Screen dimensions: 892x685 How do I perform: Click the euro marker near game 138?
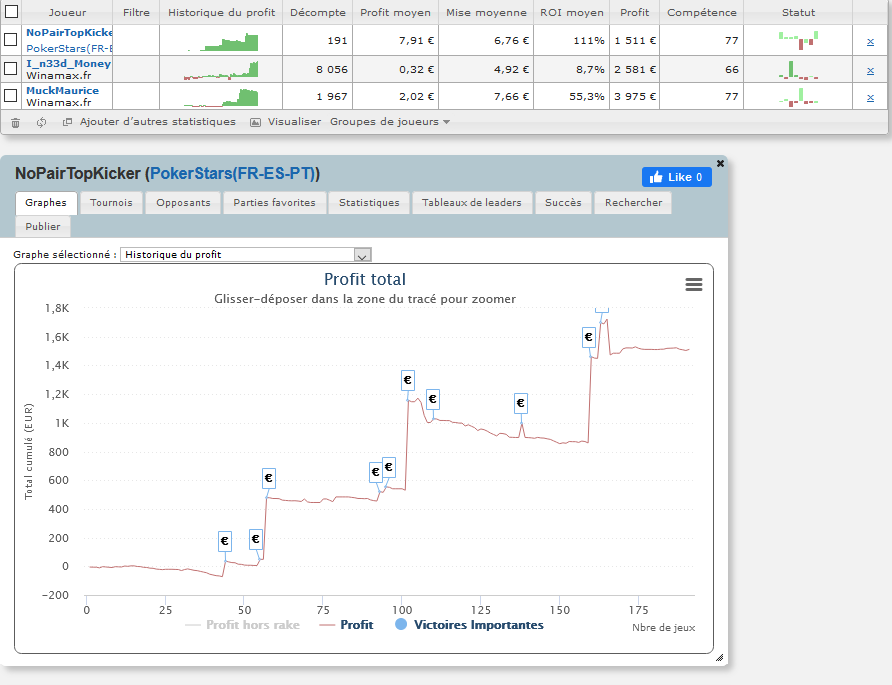tap(521, 403)
